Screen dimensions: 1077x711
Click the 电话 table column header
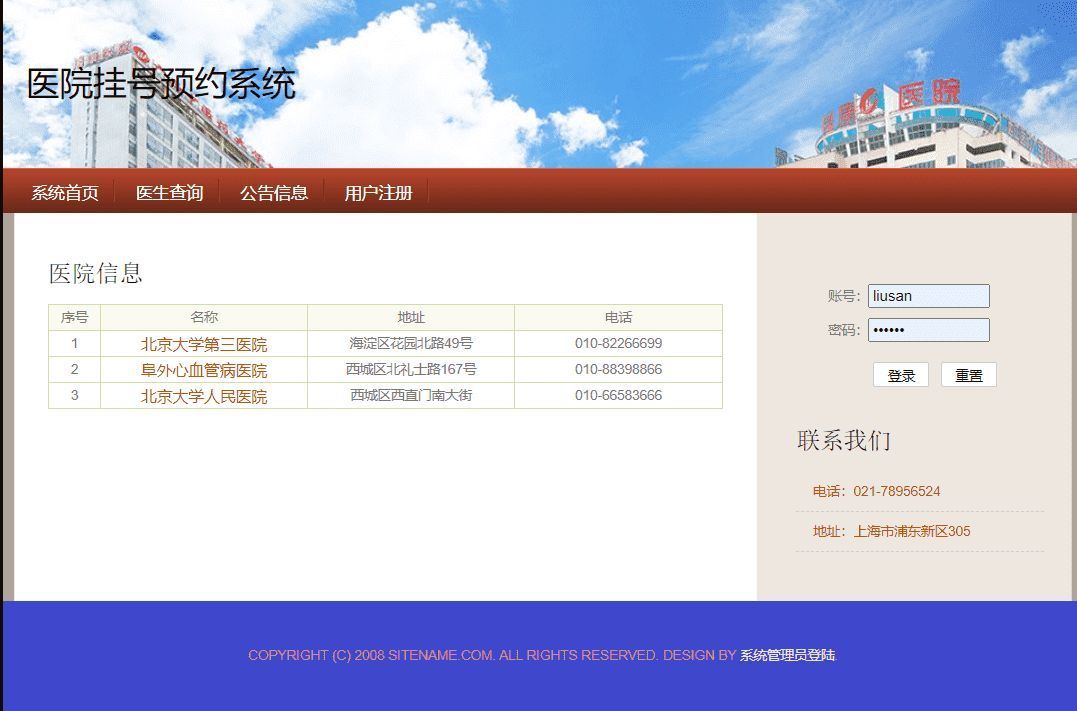point(618,317)
